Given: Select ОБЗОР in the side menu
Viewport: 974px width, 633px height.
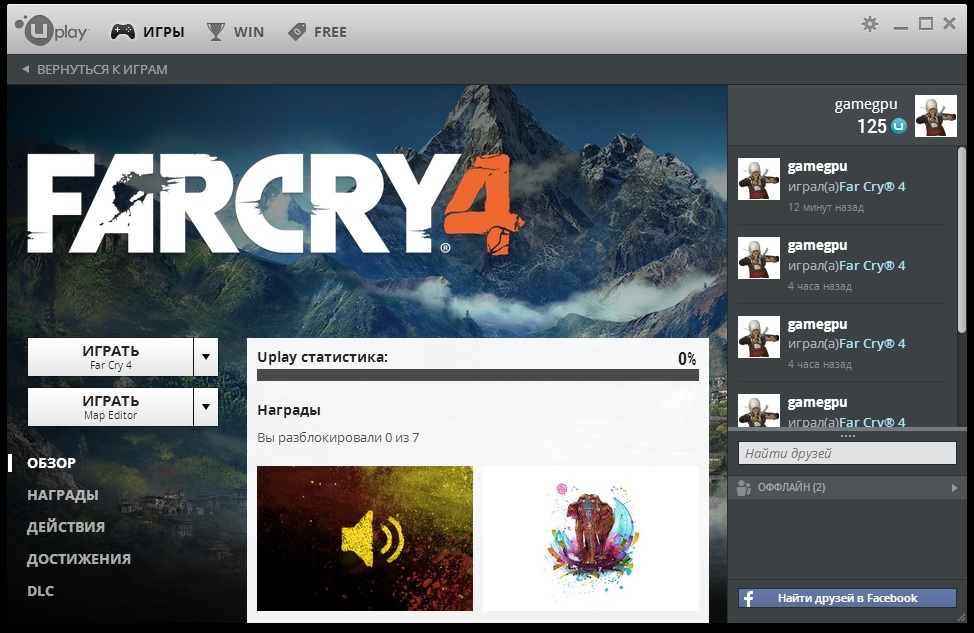Looking at the screenshot, I should tap(52, 463).
